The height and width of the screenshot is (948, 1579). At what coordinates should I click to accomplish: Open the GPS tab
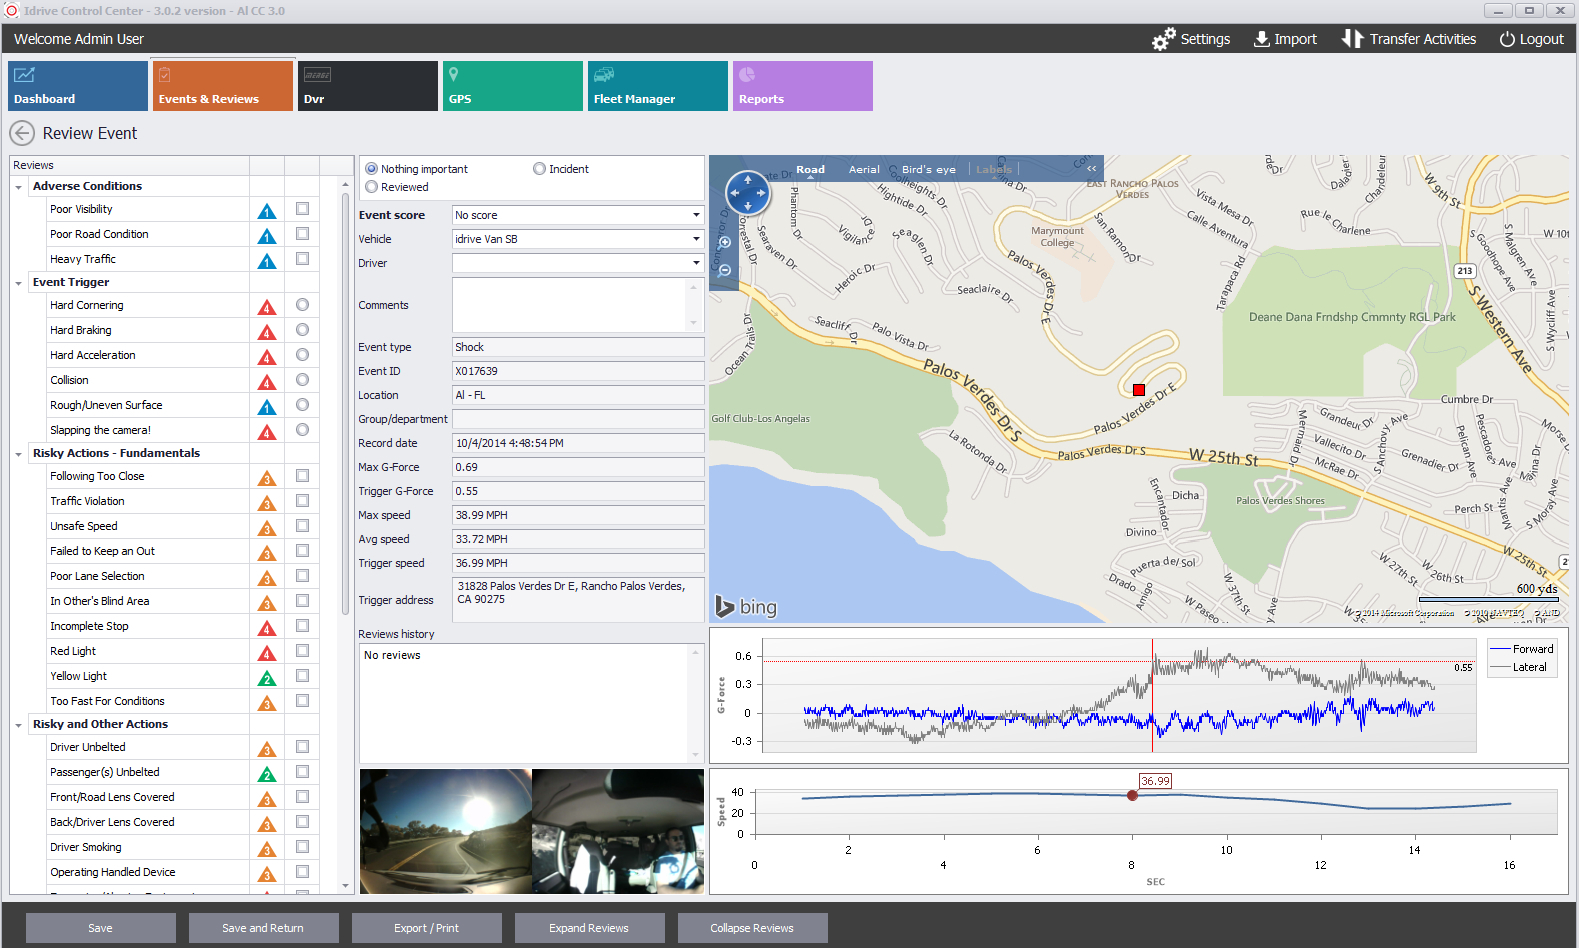[512, 86]
